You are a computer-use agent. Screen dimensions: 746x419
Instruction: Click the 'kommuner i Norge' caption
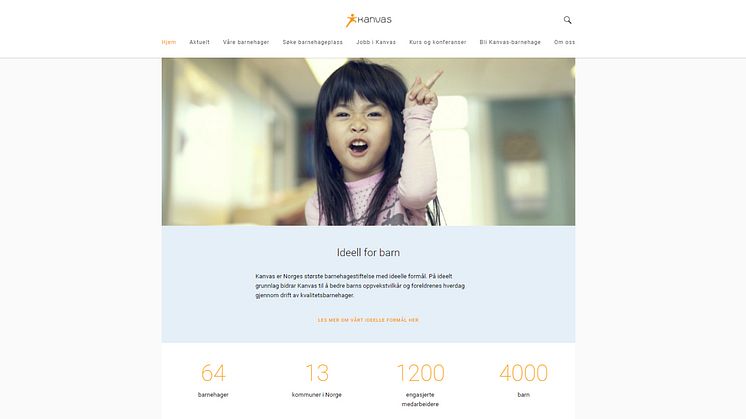316,395
